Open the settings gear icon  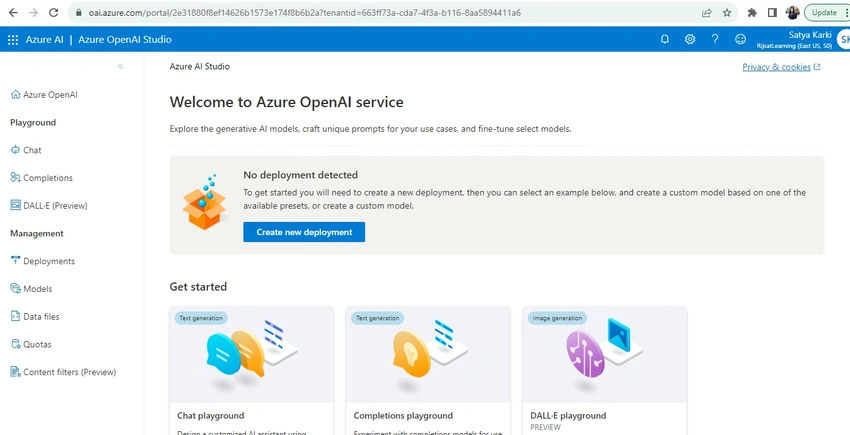click(690, 39)
